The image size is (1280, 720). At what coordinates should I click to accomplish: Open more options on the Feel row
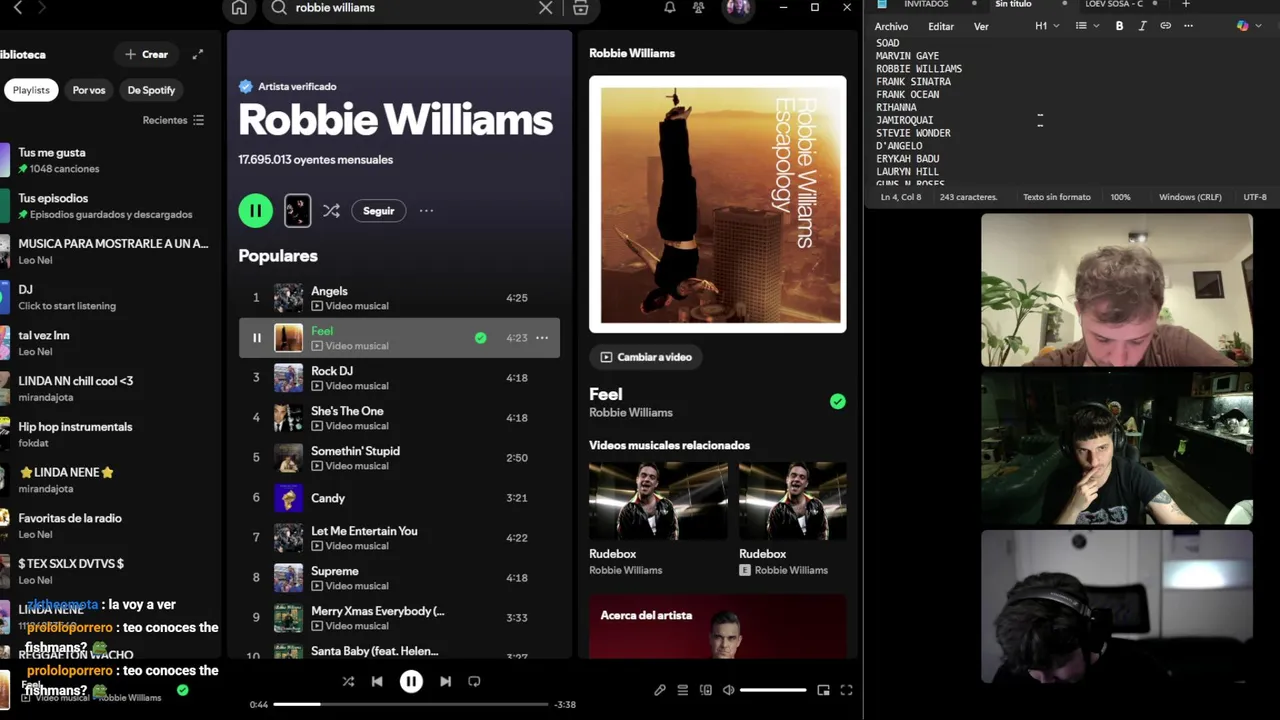[542, 338]
